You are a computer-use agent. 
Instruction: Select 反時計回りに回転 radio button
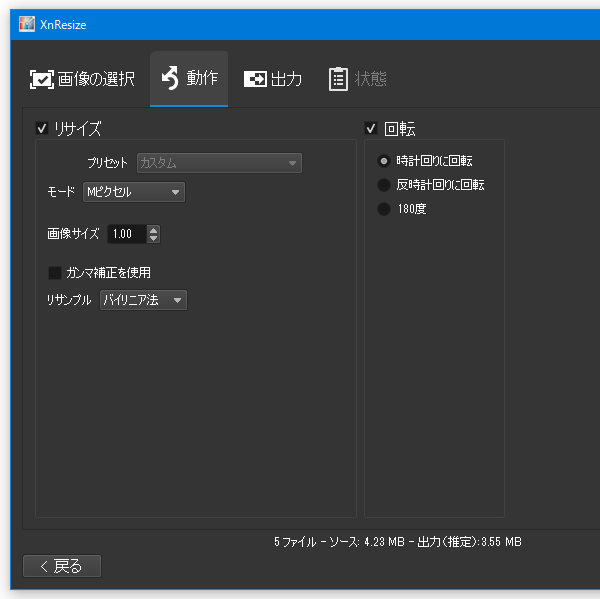(x=384, y=185)
